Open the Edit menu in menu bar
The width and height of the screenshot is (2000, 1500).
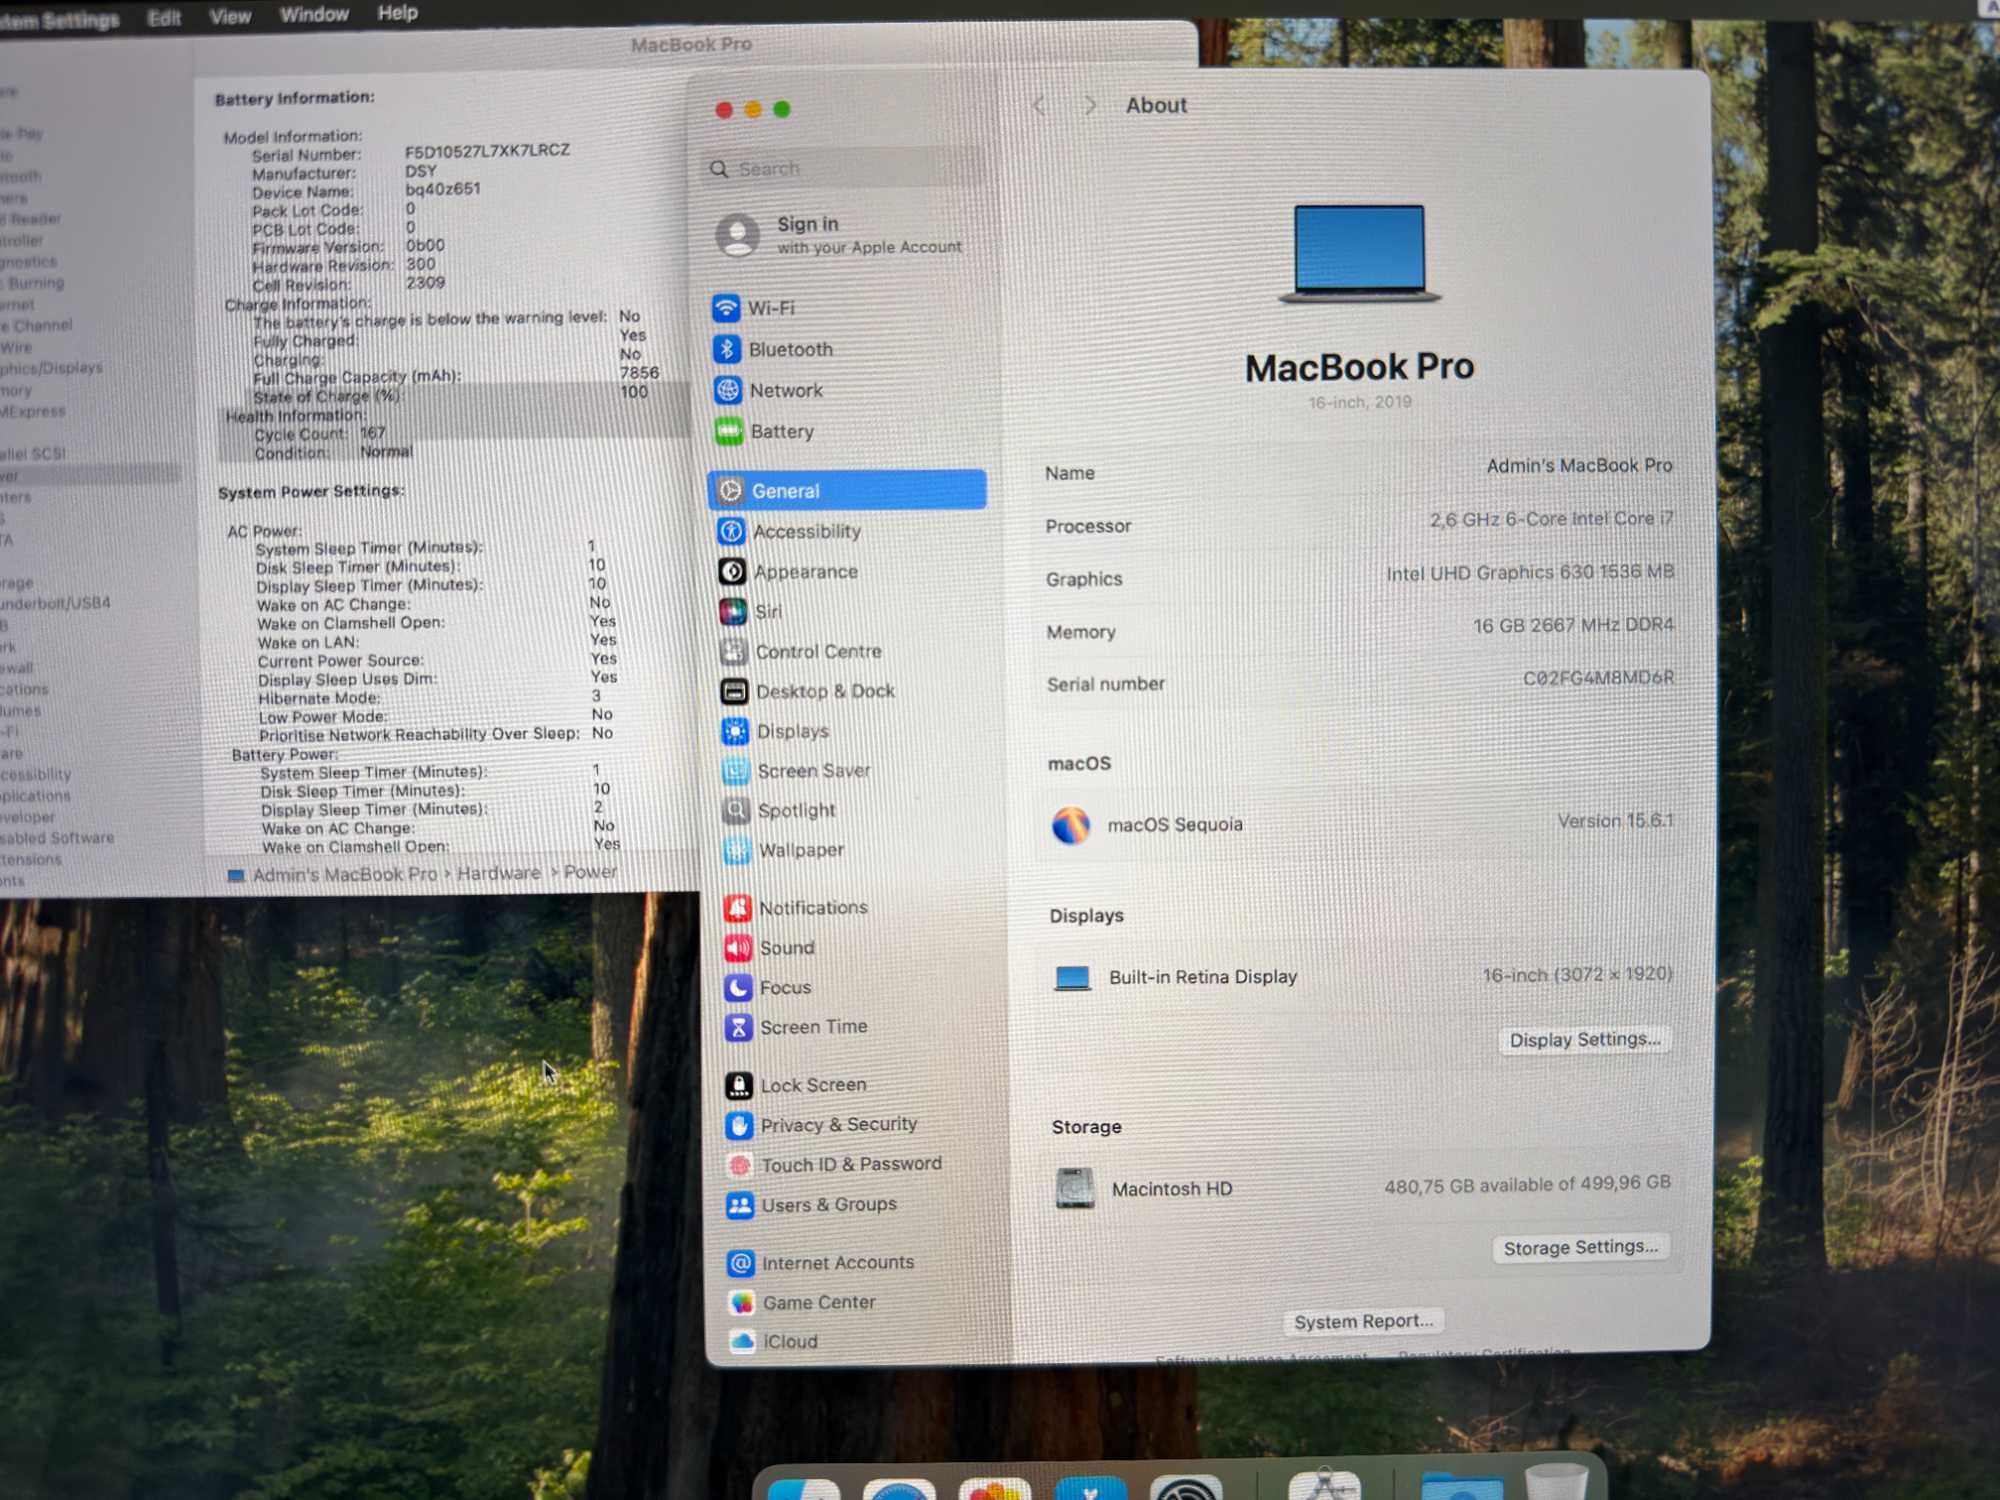pyautogui.click(x=164, y=18)
